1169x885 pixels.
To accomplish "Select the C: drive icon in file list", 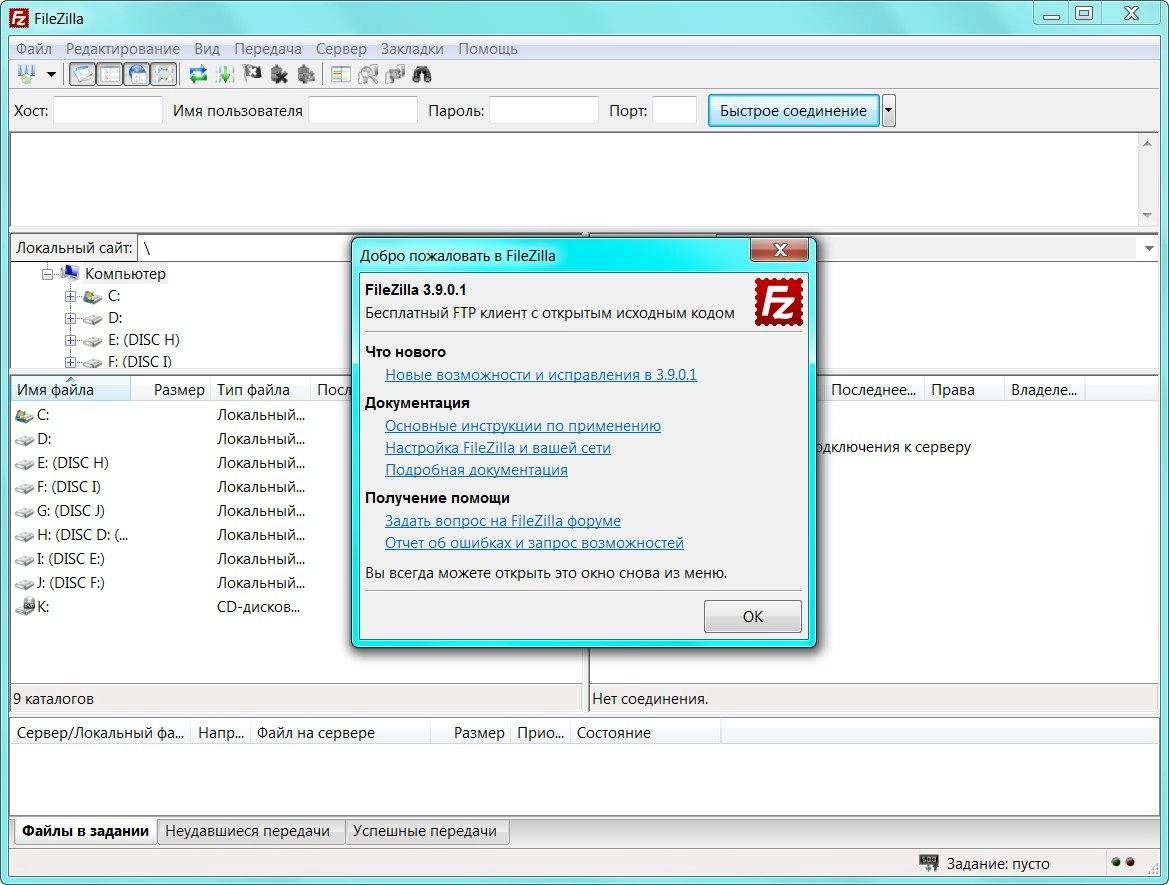I will tap(25, 415).
